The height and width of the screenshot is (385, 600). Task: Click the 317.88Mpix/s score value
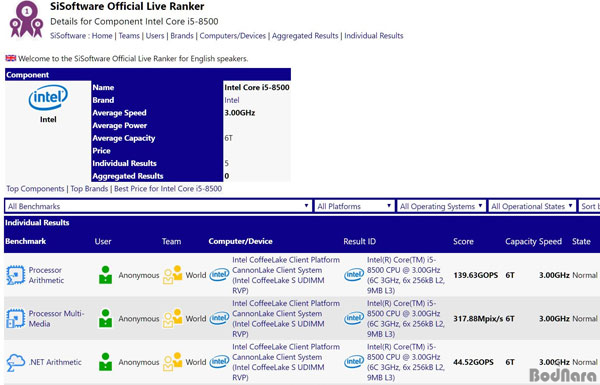(478, 318)
